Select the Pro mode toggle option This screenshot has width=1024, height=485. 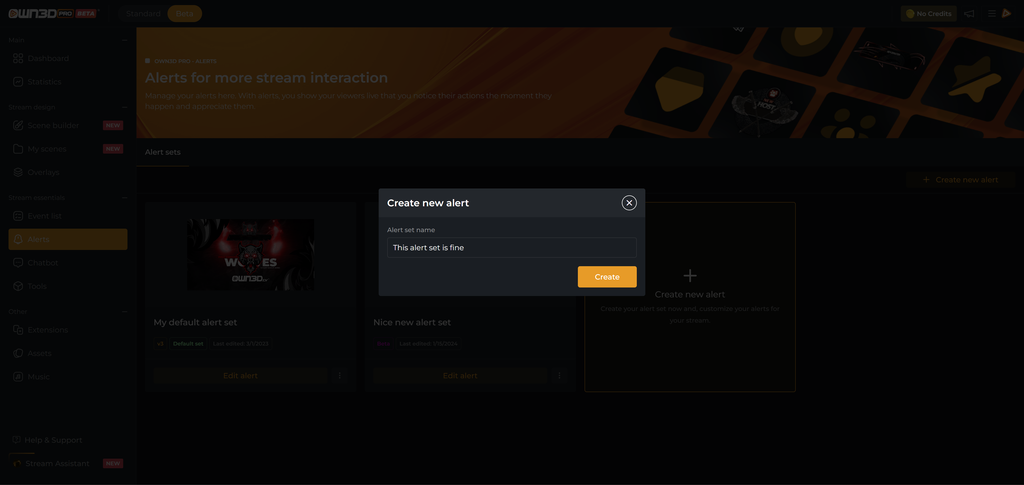pos(184,14)
